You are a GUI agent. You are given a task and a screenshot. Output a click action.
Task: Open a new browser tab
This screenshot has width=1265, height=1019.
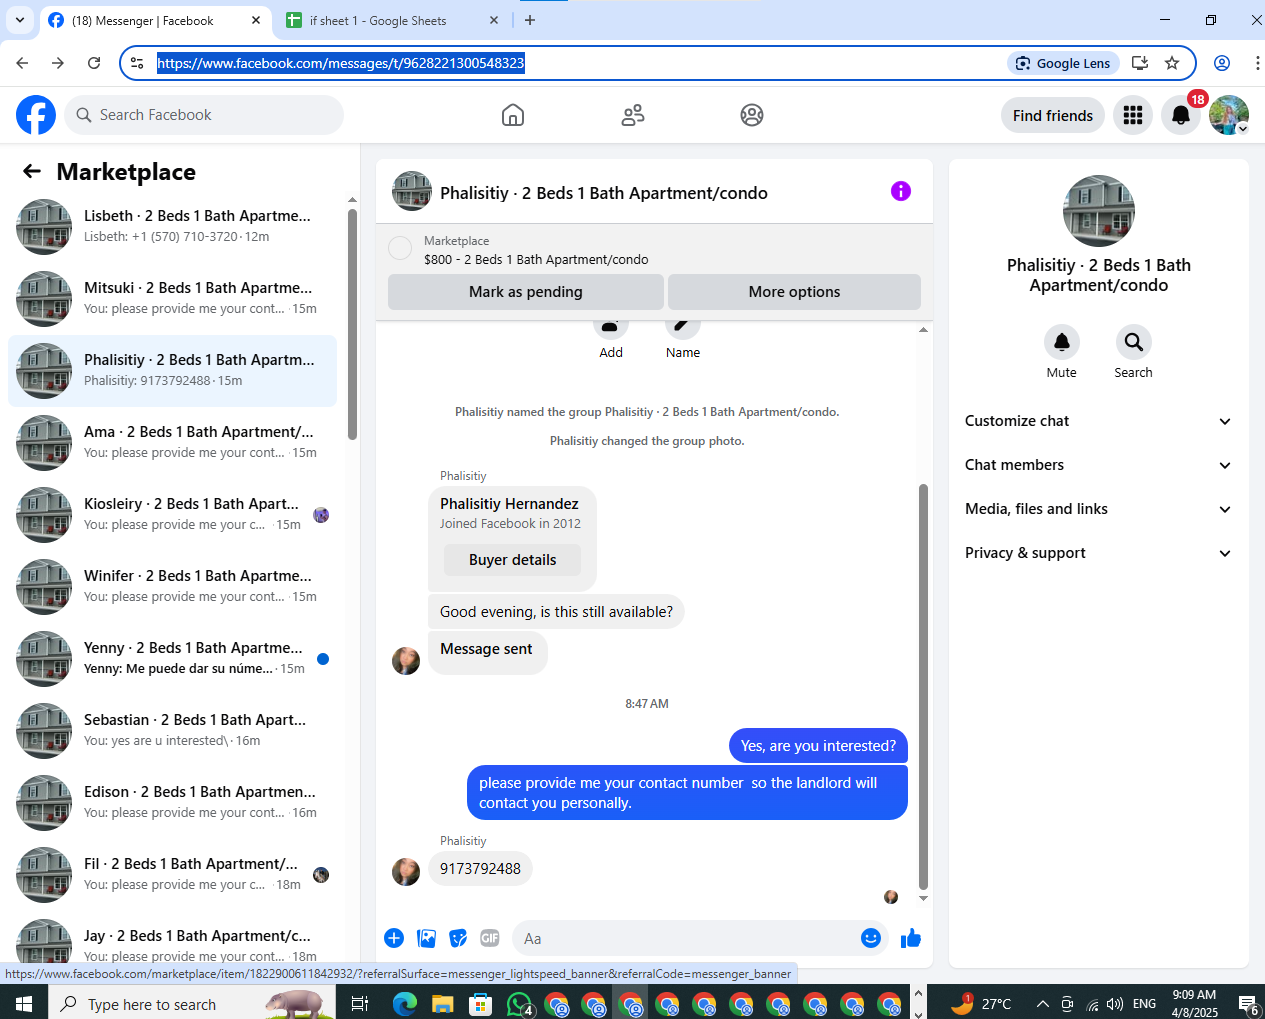coord(530,20)
